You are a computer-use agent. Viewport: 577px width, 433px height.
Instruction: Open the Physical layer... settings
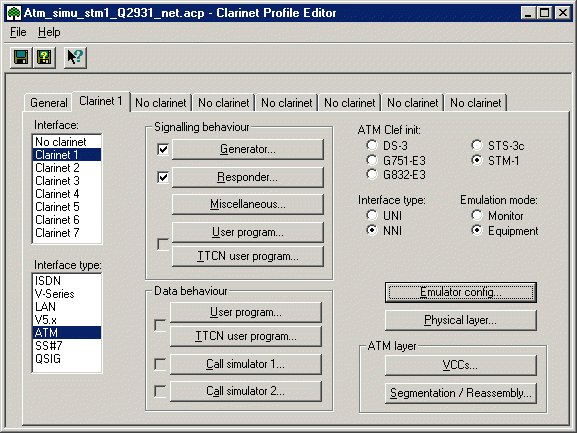click(x=461, y=320)
